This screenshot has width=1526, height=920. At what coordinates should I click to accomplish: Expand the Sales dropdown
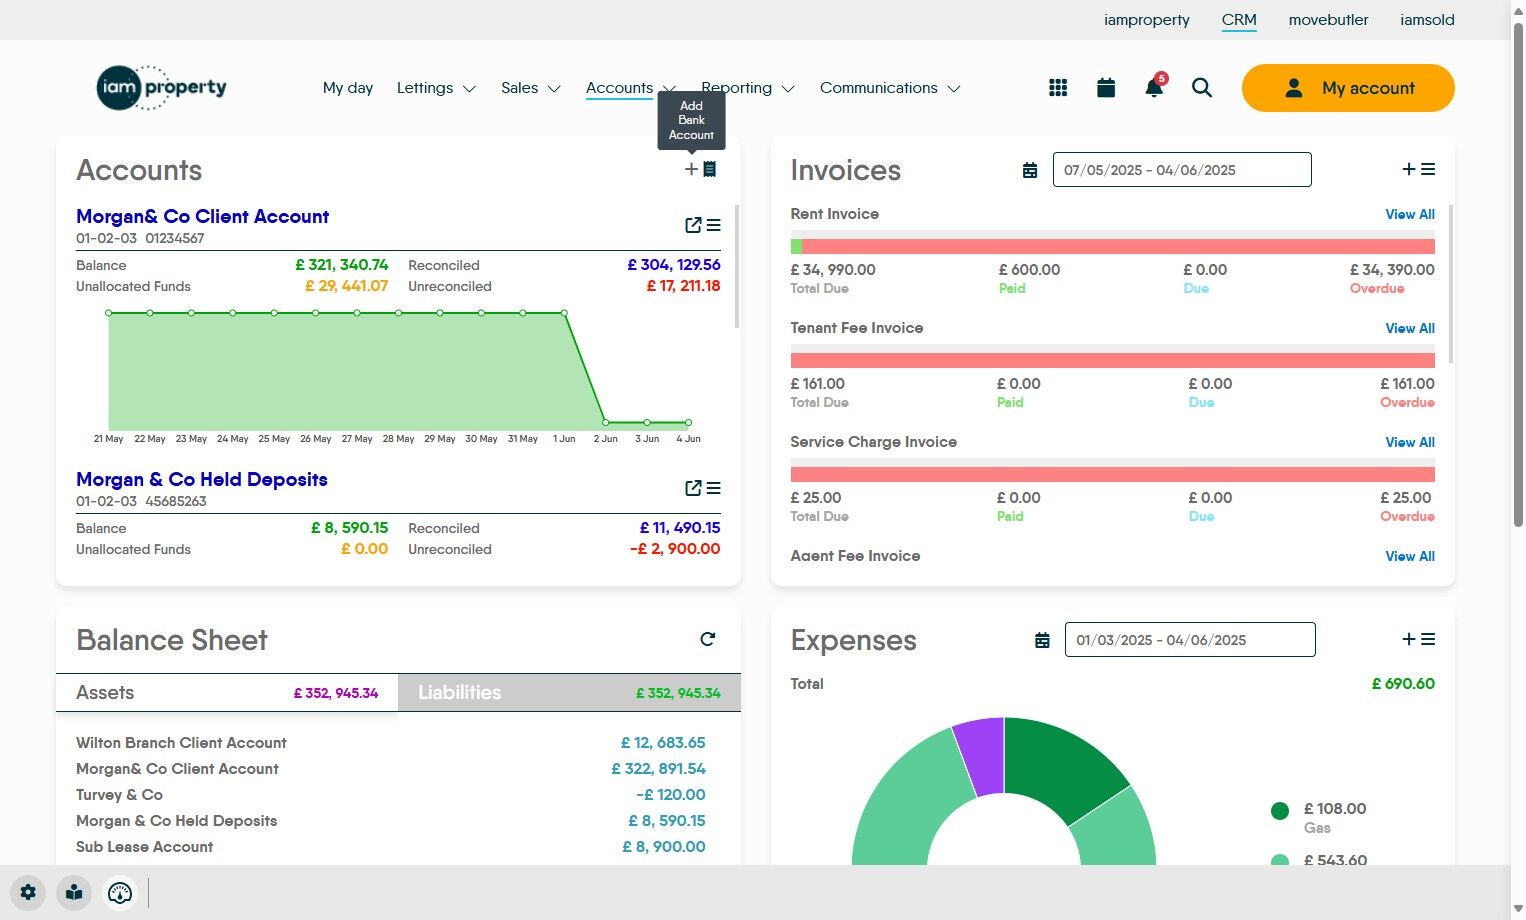coord(531,88)
